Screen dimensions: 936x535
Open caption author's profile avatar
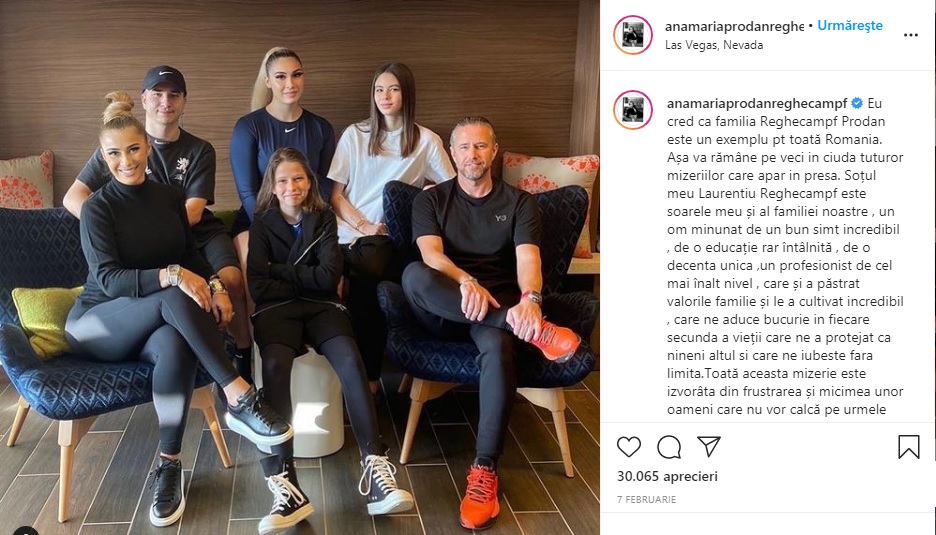pos(633,110)
